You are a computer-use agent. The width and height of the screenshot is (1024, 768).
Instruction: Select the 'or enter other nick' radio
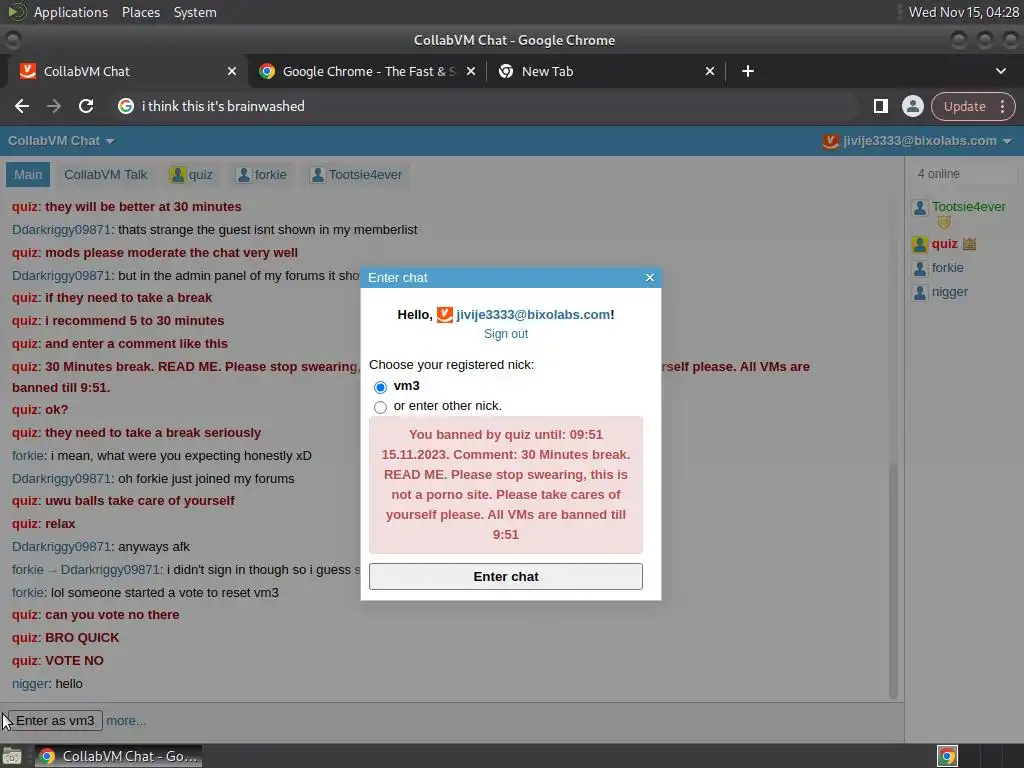tap(380, 407)
